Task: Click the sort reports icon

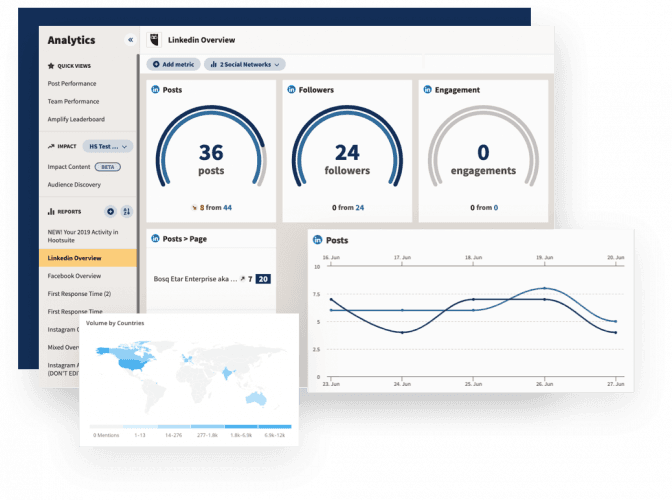Action: [127, 212]
